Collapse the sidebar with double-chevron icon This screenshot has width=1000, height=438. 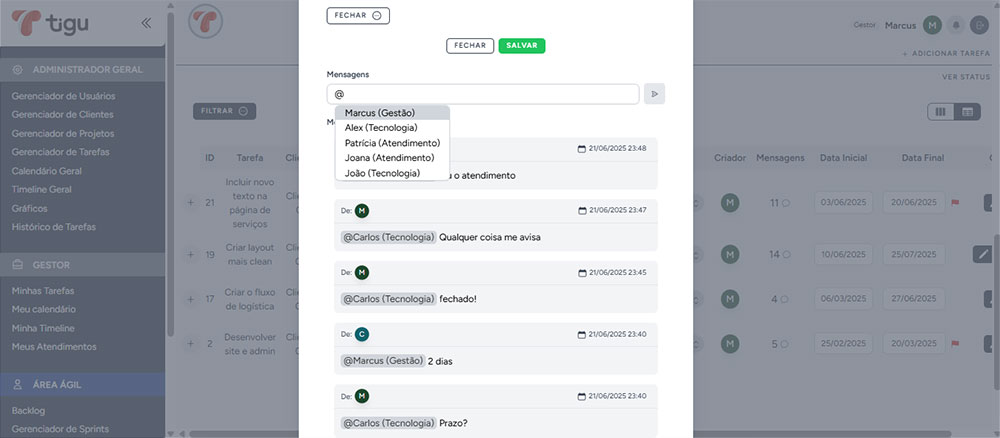point(146,22)
